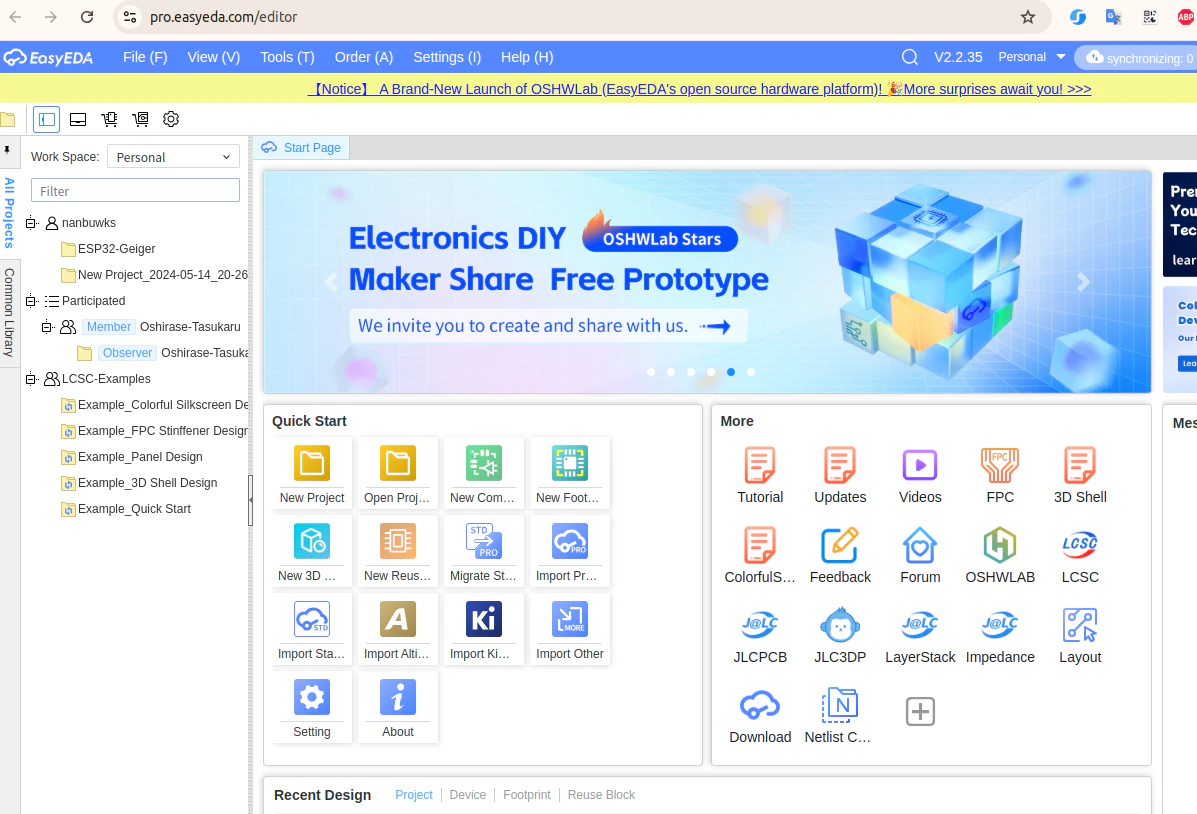Choose Import KiCad tile

pyautogui.click(x=483, y=628)
